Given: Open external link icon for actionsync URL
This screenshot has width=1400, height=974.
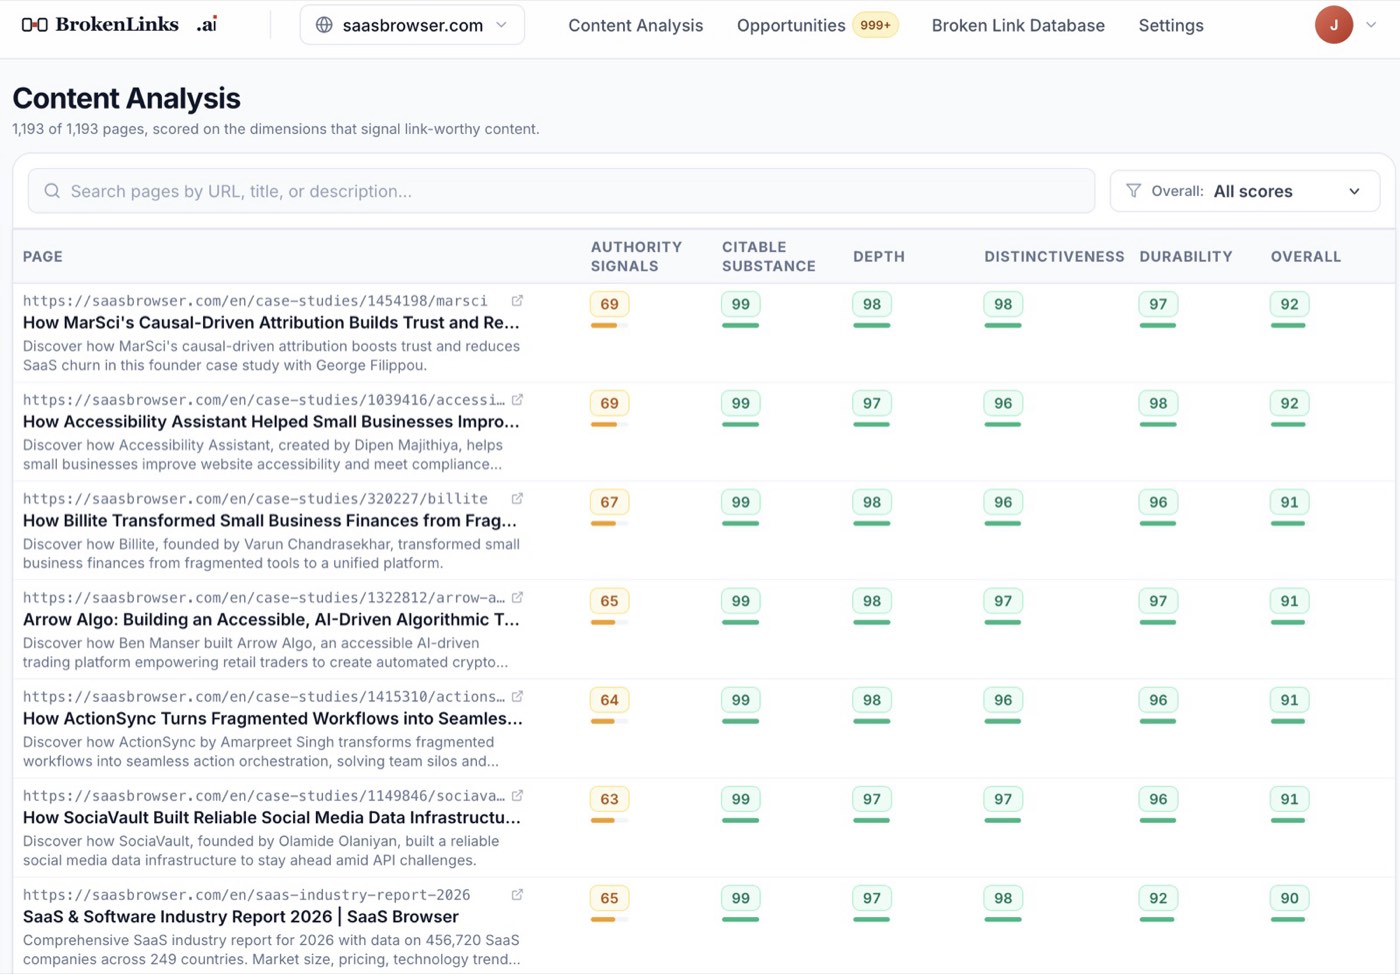Looking at the screenshot, I should pos(517,696).
